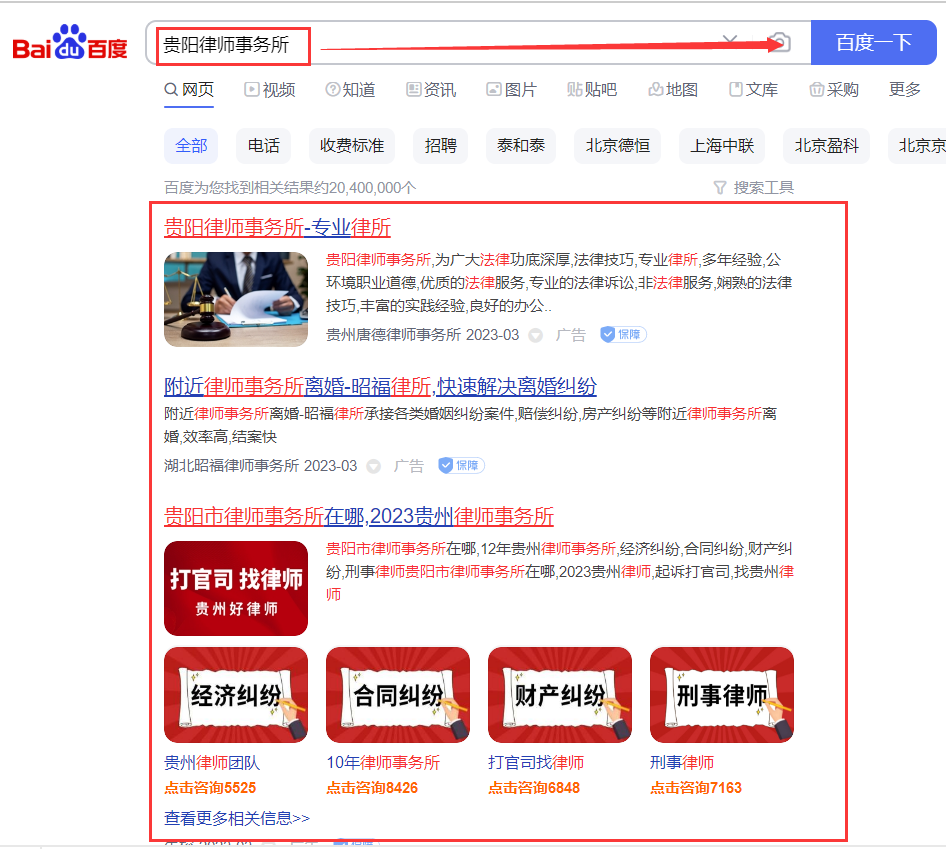Expand dropdown arrow beside 贵州唐德律师事务所 date

pos(535,335)
